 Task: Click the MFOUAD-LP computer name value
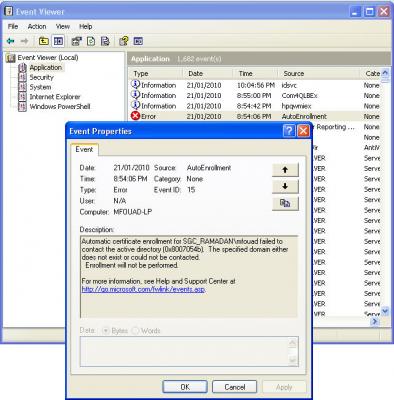[133, 212]
